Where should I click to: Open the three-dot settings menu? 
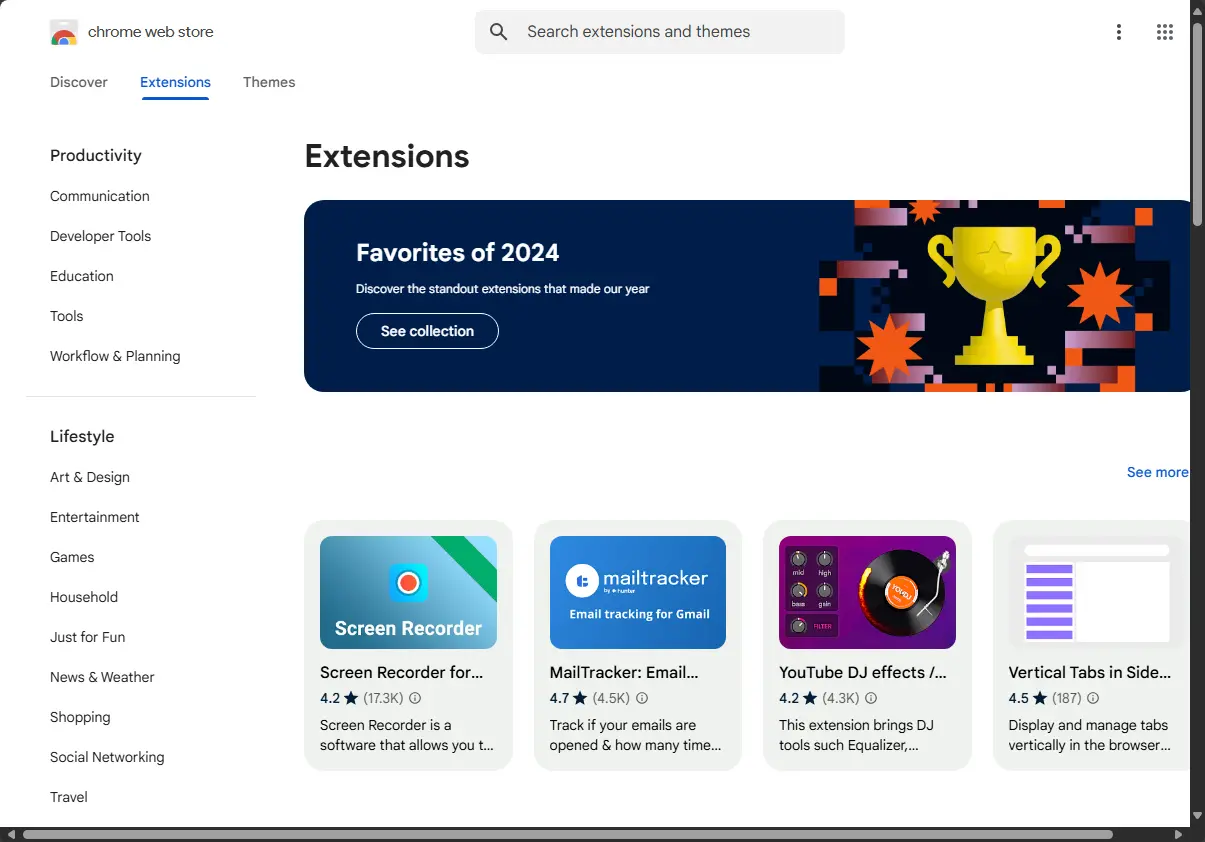pyautogui.click(x=1118, y=31)
